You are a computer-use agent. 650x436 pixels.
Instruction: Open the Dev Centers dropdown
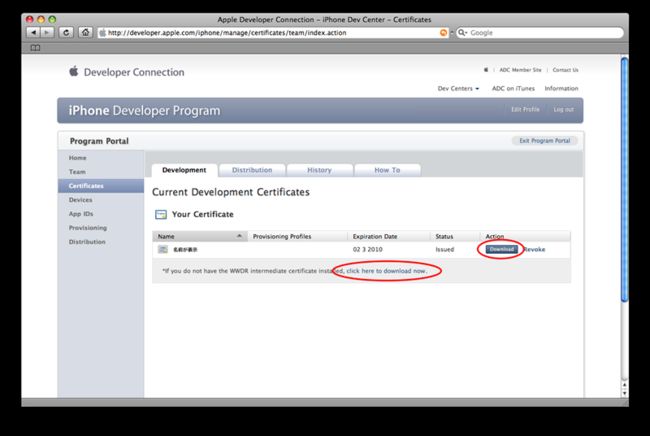458,88
